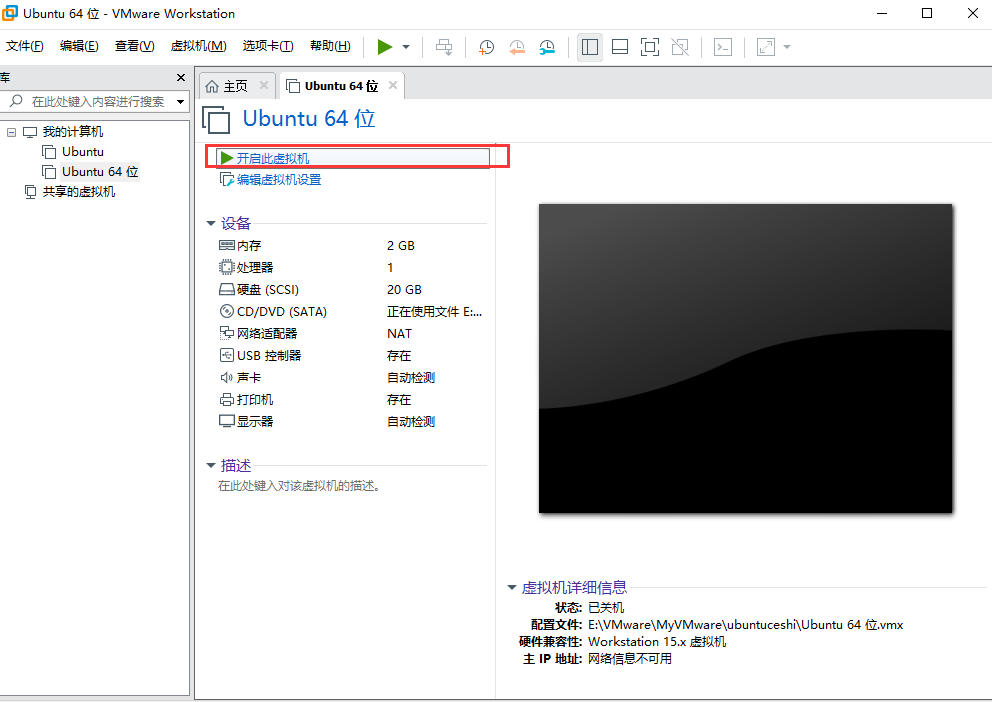Image resolution: width=992 pixels, height=702 pixels.
Task: Select the Ubuntu virtual machine in the library
Action: [82, 152]
